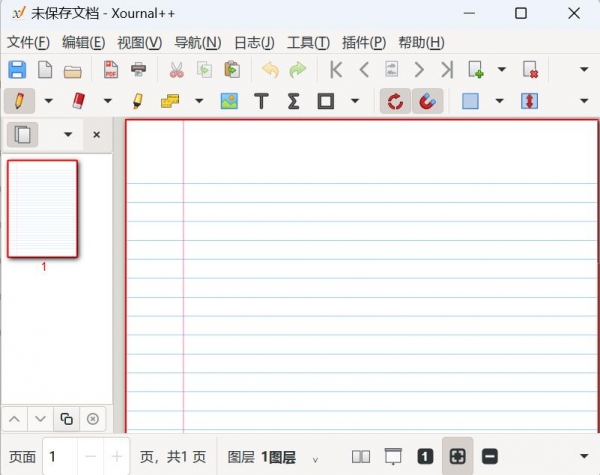Viewport: 600px width, 475px height.
Task: Toggle sidebar page preview button
Action: (23, 134)
